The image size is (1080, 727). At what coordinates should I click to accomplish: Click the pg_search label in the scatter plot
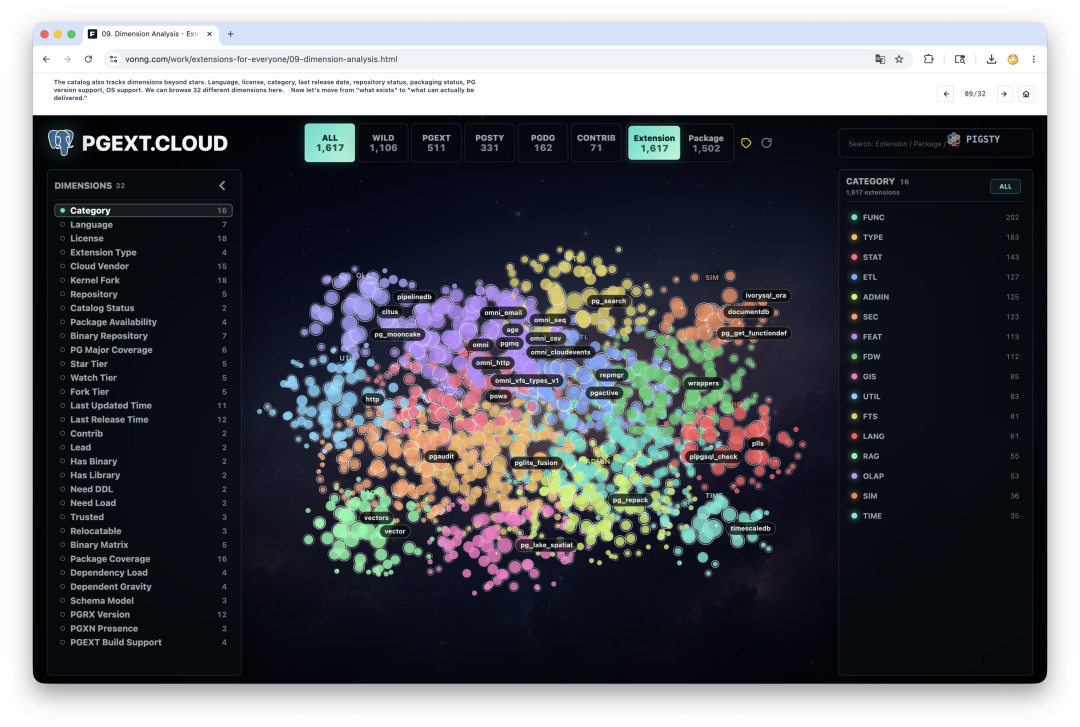[609, 301]
